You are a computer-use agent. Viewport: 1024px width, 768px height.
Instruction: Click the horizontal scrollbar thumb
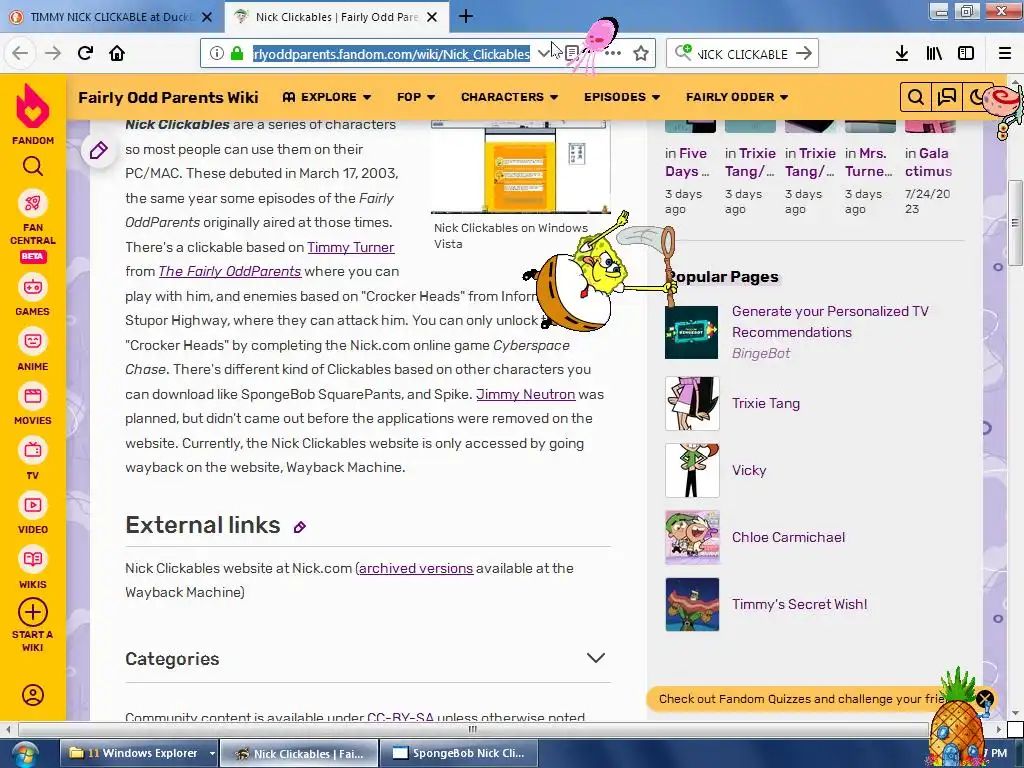[x=473, y=729]
